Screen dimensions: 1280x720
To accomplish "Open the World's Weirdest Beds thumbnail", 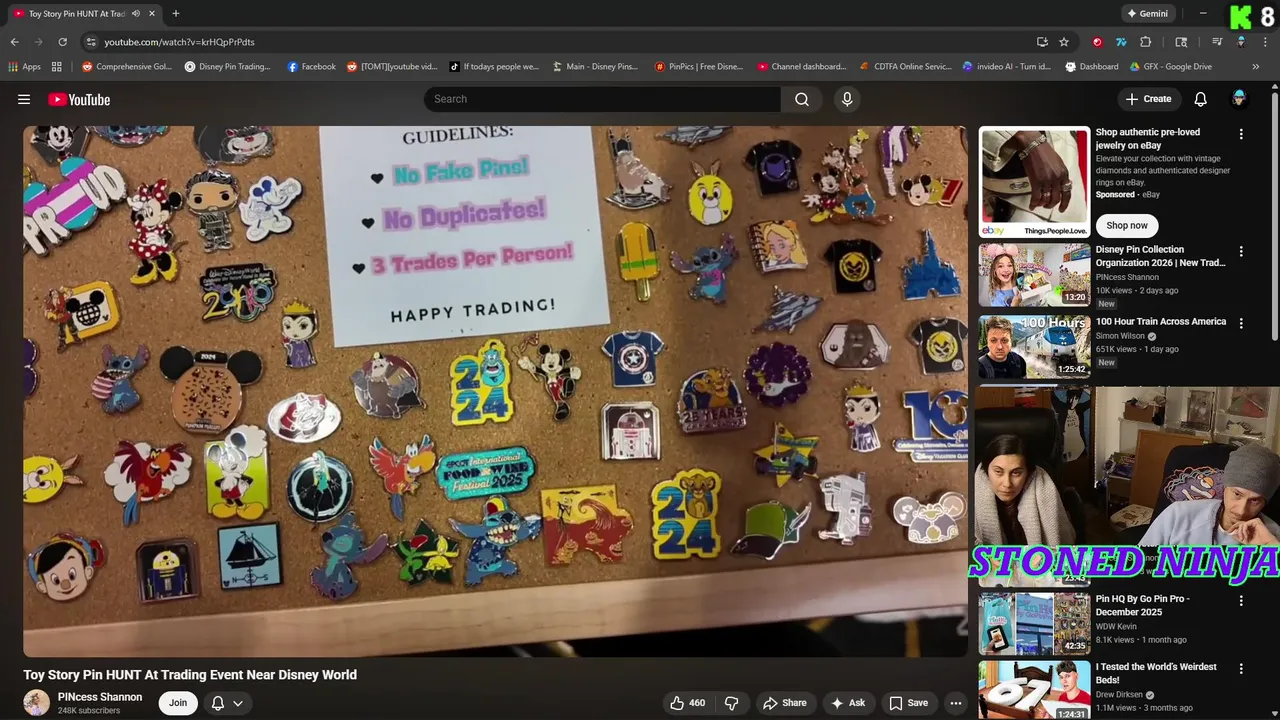I will (x=1034, y=690).
